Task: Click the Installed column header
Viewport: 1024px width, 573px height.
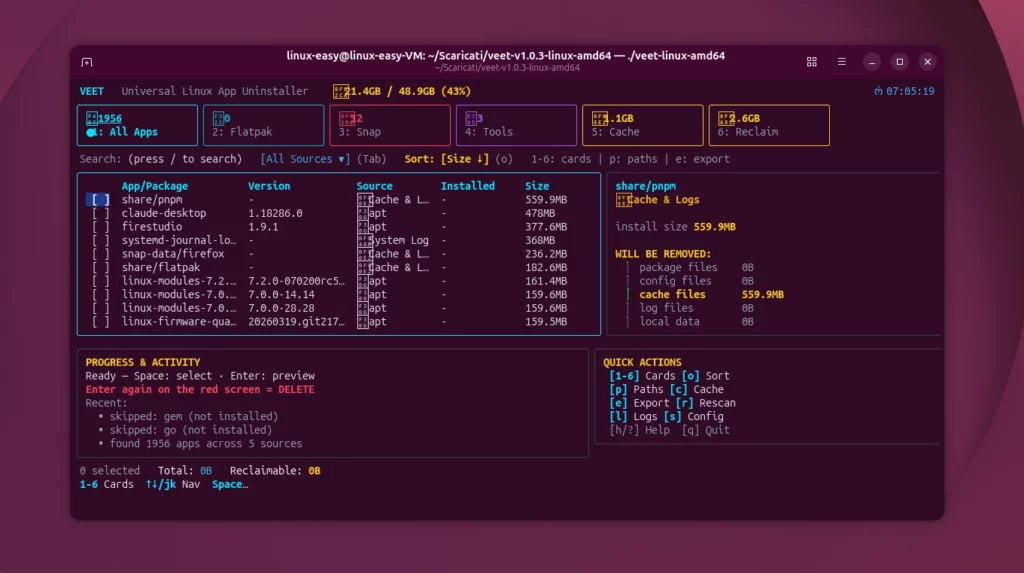Action: 468,186
